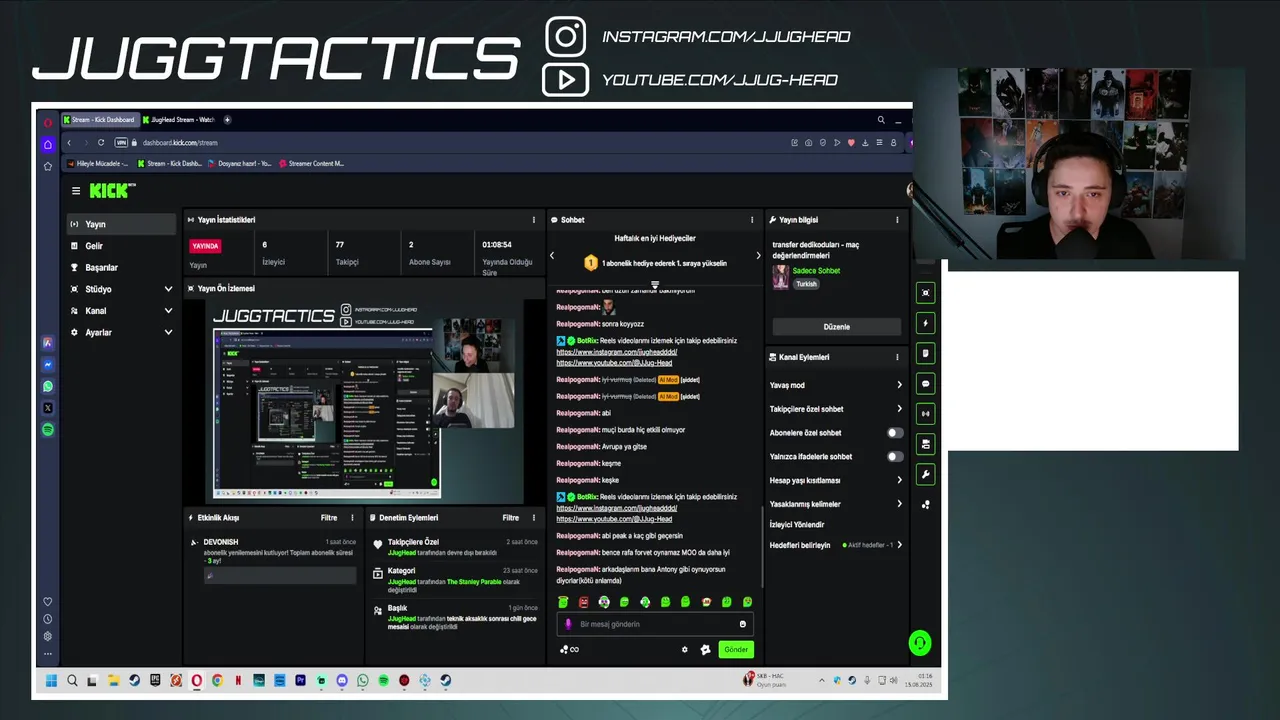
Task: Show next gifter leaderboard slide
Action: pos(757,256)
